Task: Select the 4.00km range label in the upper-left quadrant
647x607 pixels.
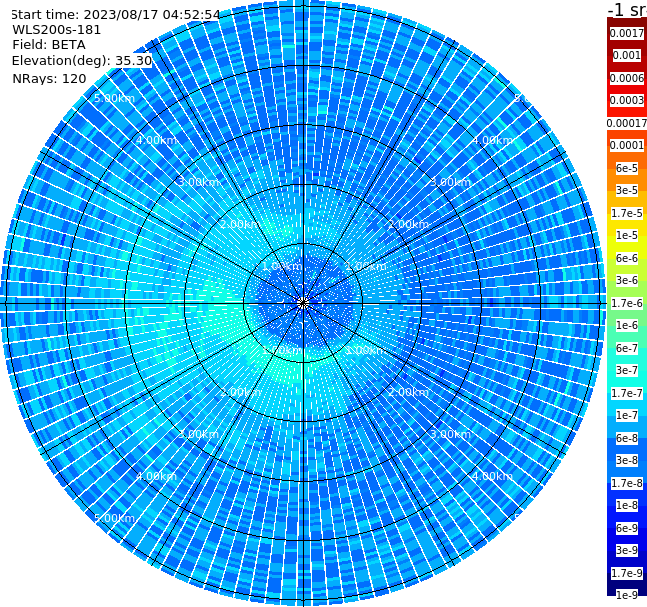Action: coord(156,140)
